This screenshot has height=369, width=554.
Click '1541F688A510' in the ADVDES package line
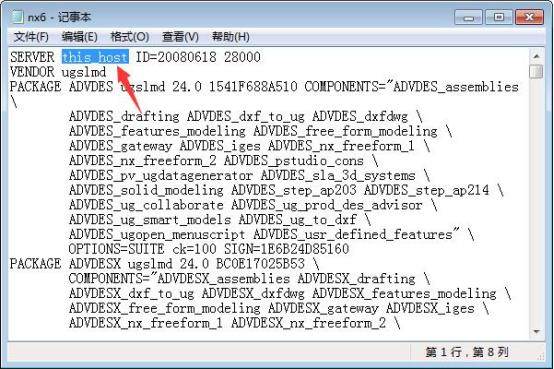point(253,87)
